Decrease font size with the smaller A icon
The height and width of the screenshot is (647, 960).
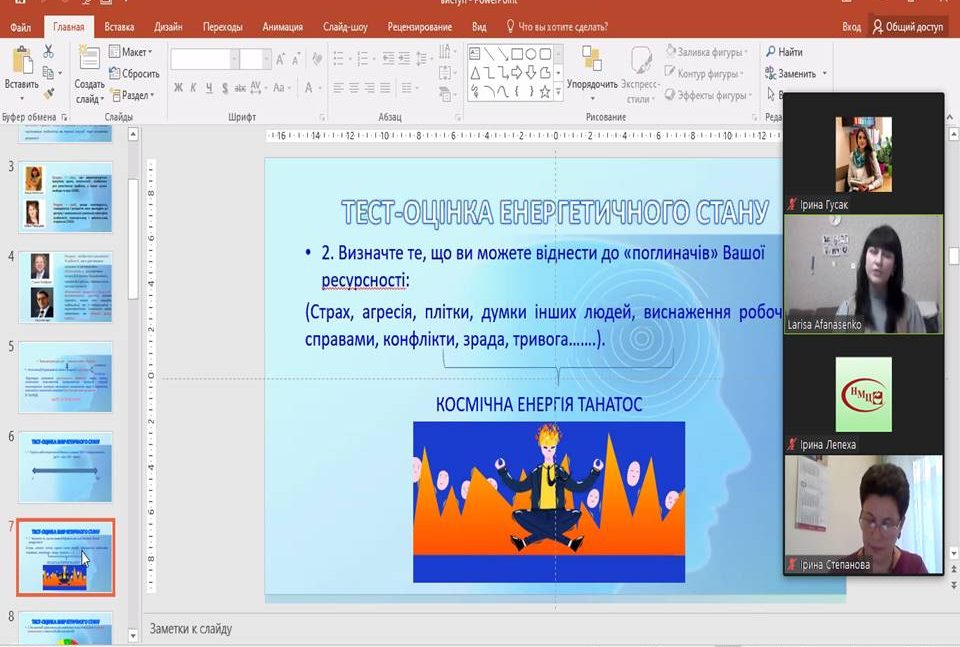coord(296,59)
